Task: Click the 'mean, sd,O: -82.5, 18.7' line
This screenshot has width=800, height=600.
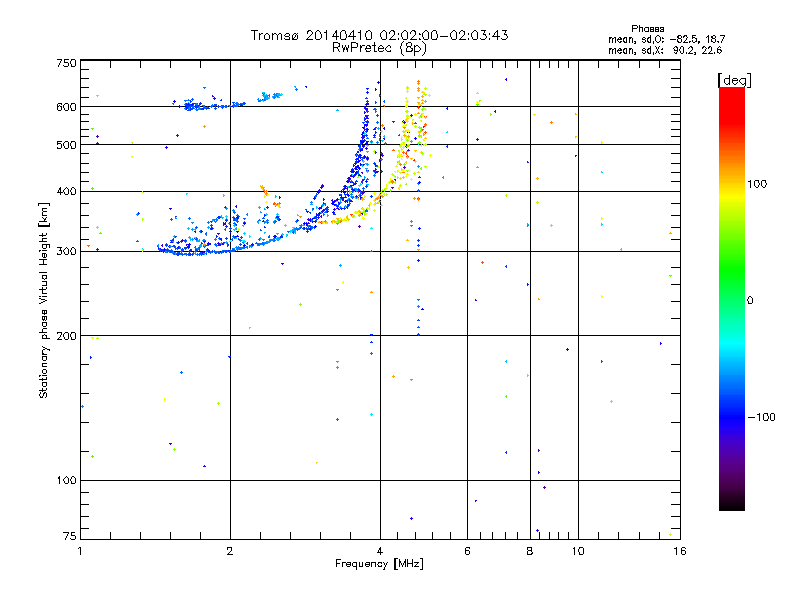Action: point(666,39)
